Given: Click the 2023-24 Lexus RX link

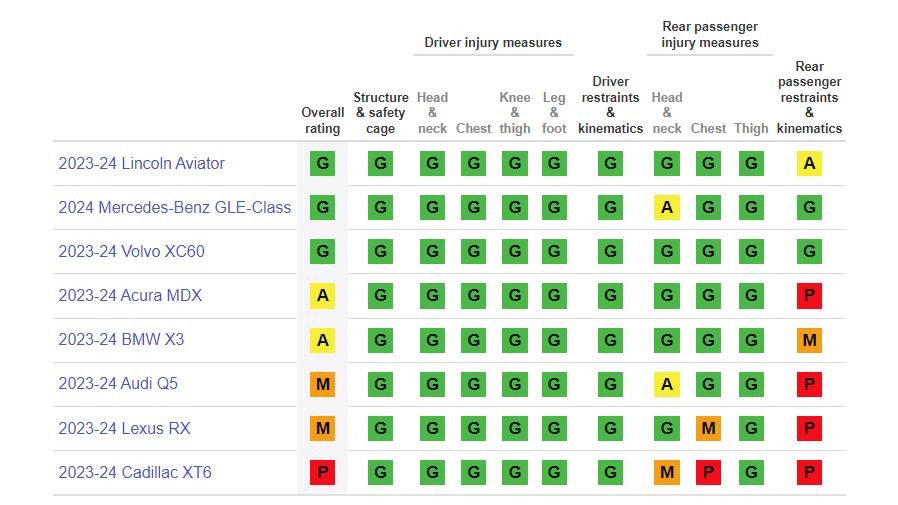Looking at the screenshot, I should click(124, 429).
